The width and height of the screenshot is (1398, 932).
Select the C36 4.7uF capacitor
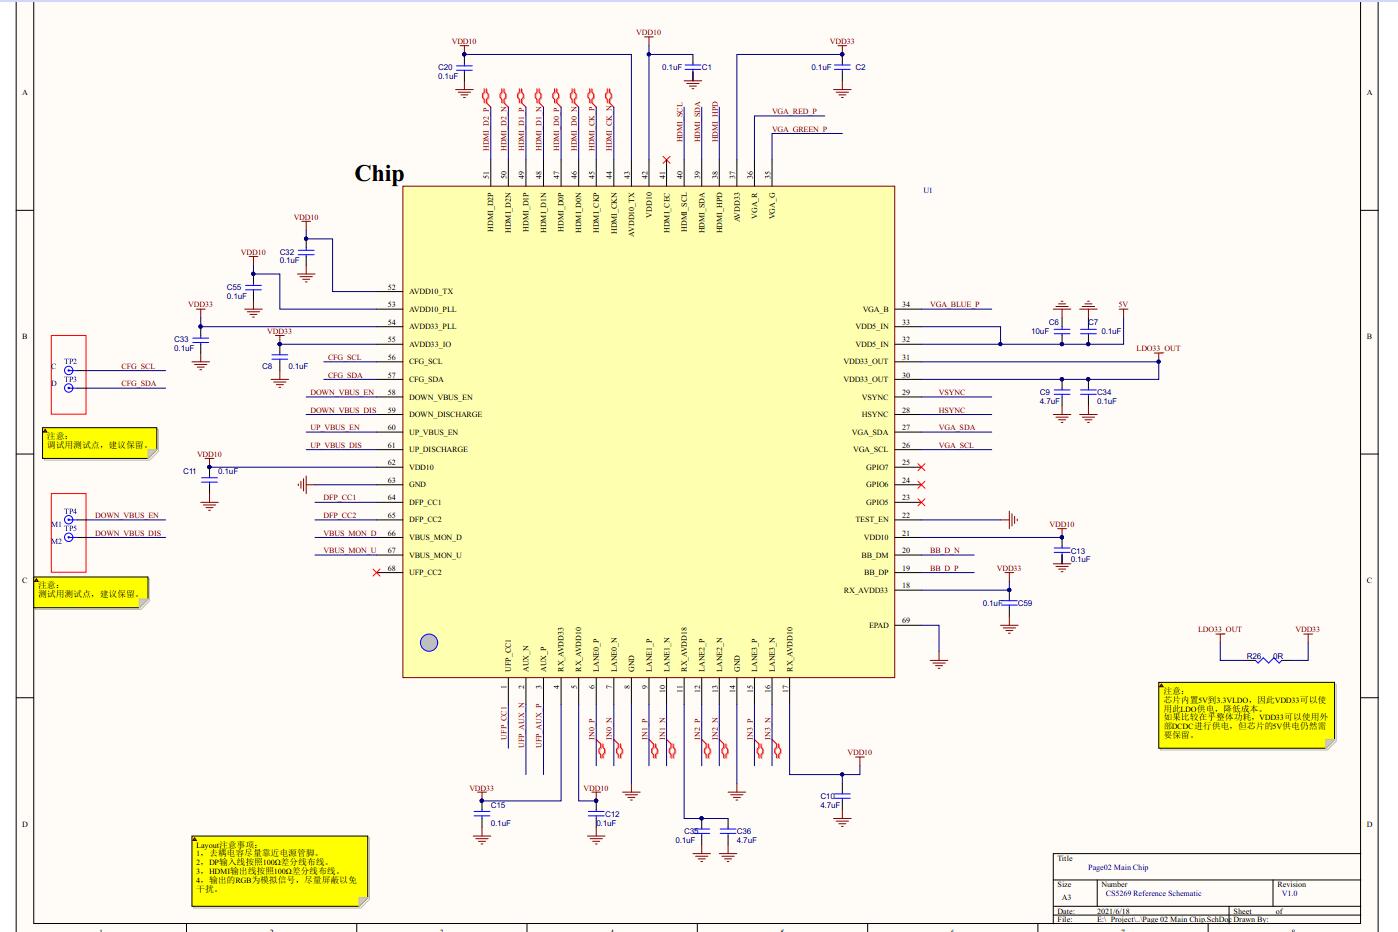[728, 832]
